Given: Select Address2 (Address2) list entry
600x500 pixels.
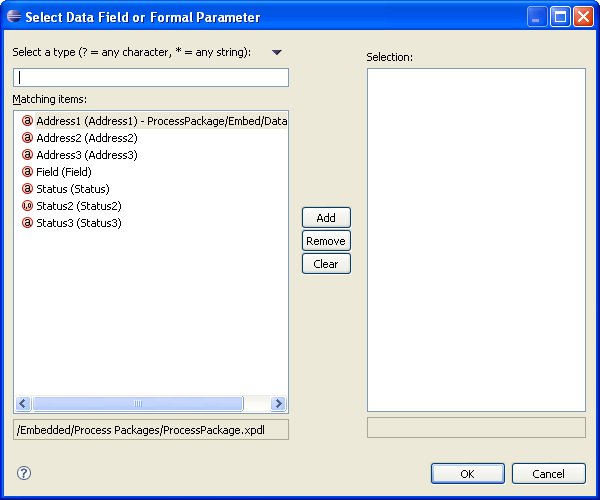Looking at the screenshot, I should (x=86, y=138).
